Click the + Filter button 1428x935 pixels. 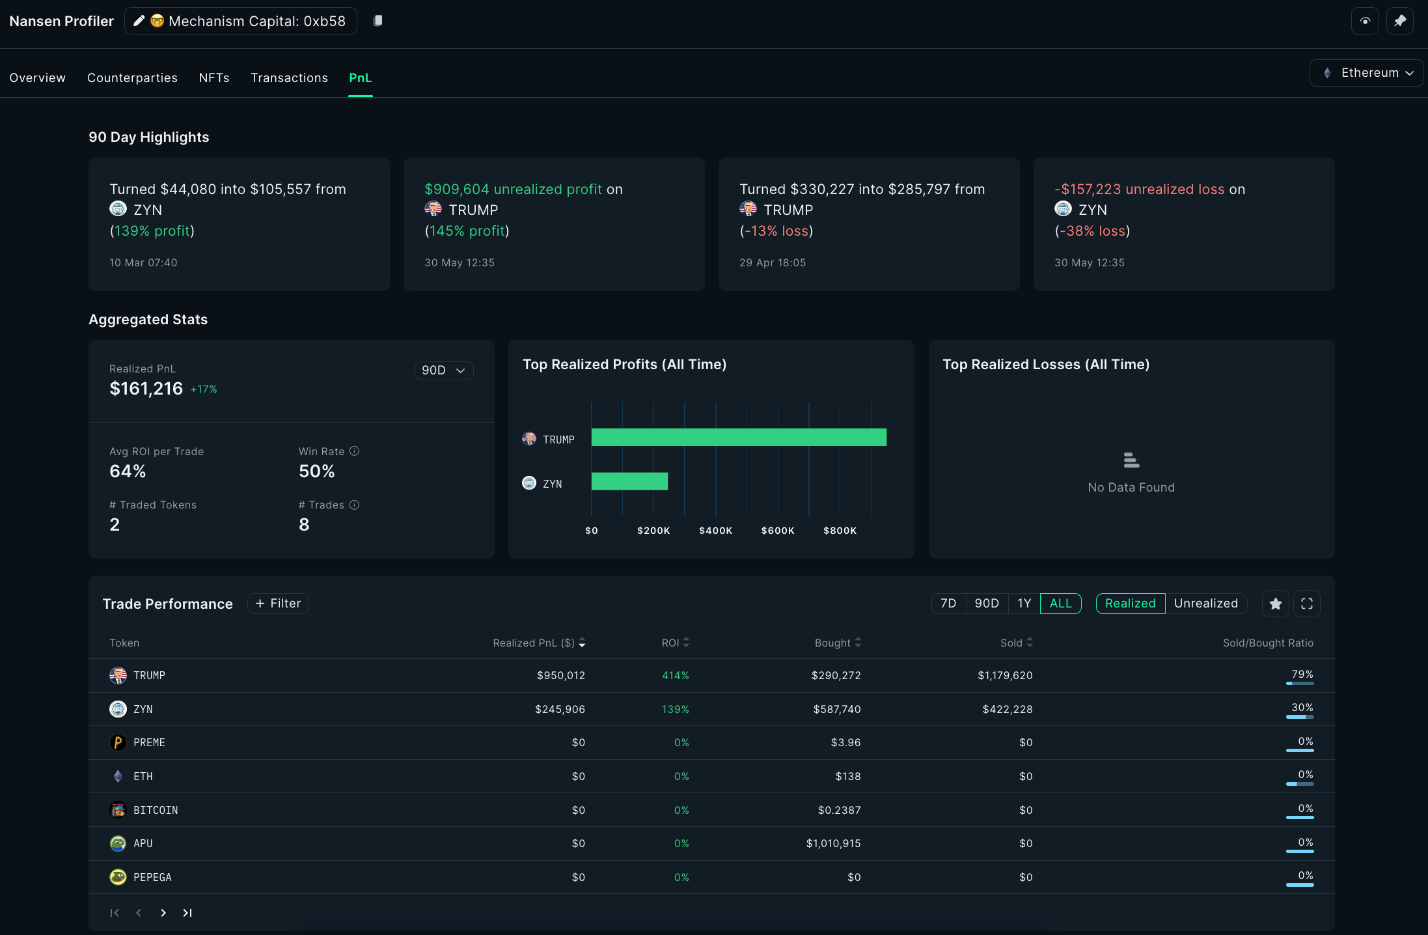point(277,603)
